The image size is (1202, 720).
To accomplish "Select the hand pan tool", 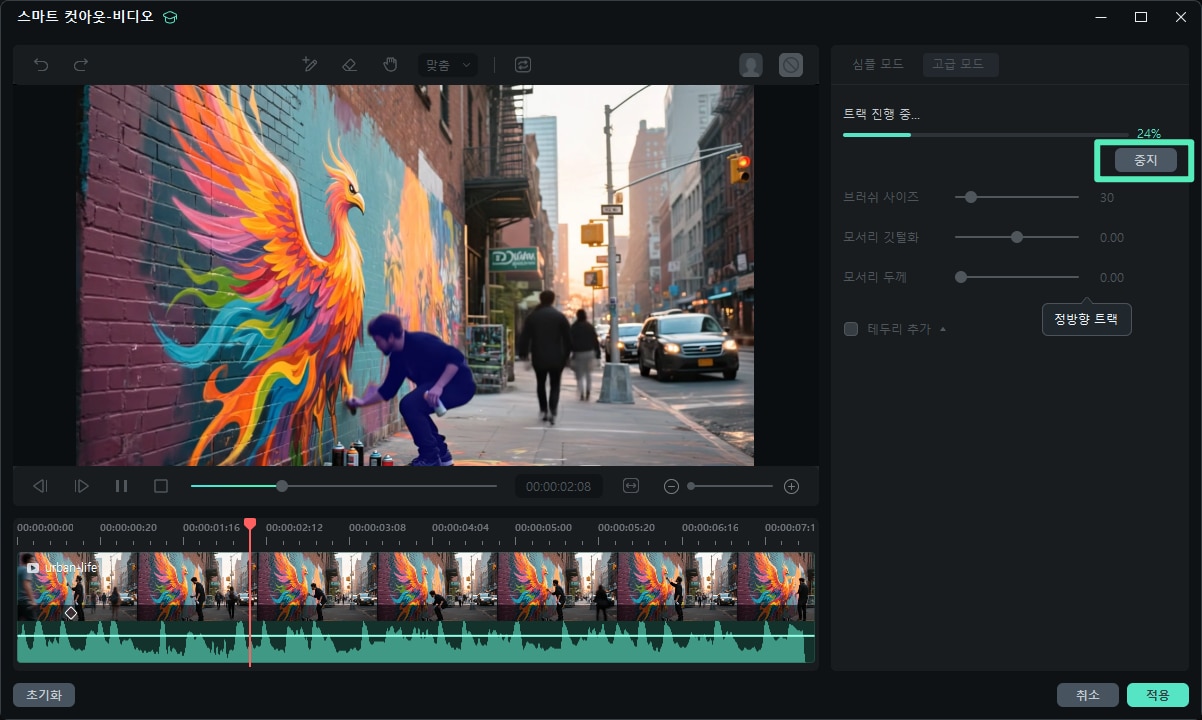I will [390, 65].
